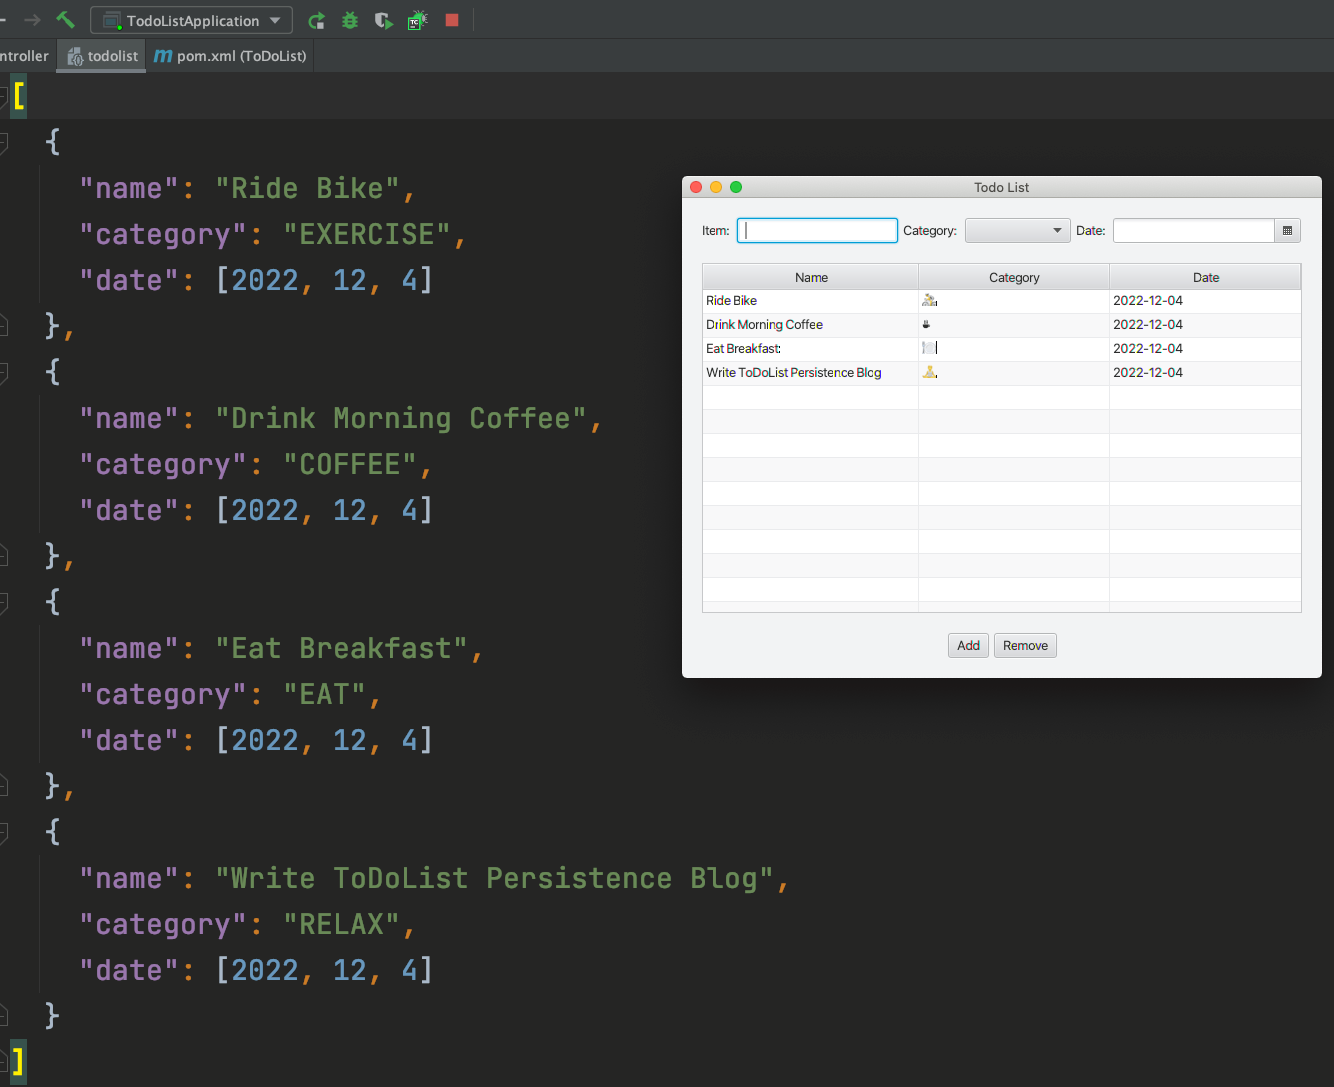Start debugging using the bug icon

coord(349,20)
